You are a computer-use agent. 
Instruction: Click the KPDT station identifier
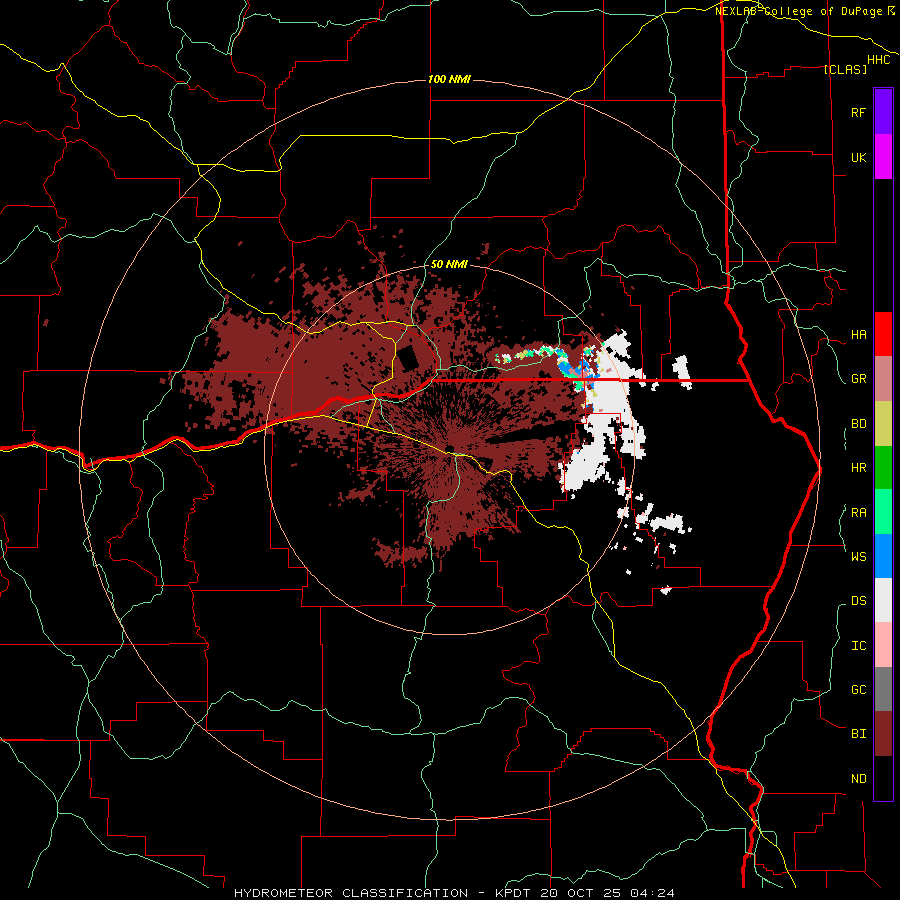click(x=513, y=893)
